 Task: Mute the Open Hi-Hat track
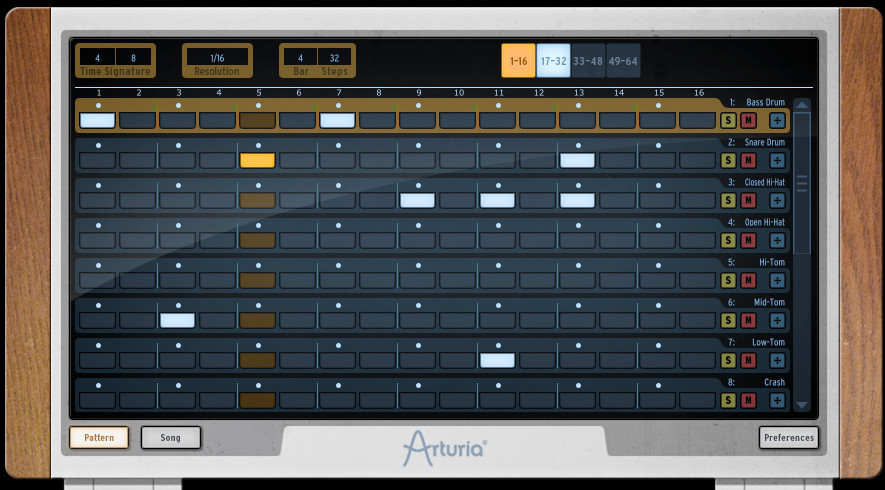748,241
